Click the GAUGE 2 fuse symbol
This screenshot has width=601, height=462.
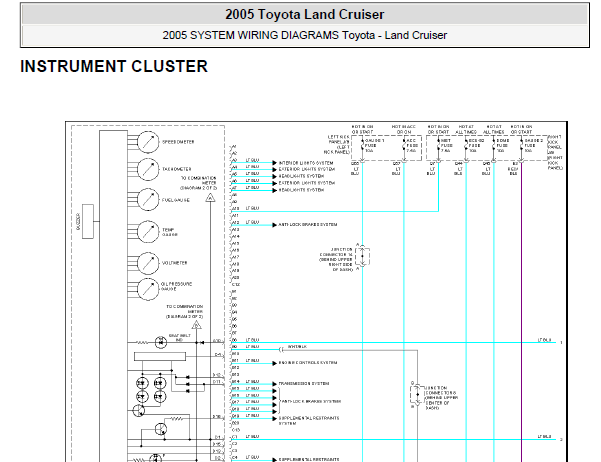click(x=522, y=147)
